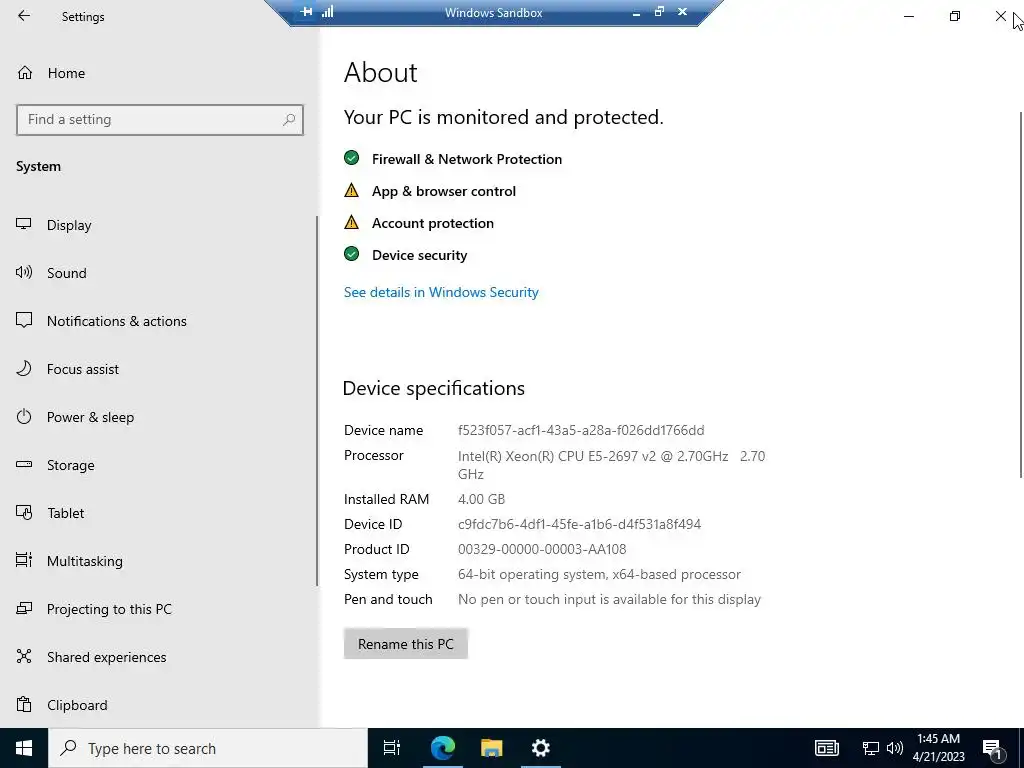Click the Tablet sidebar icon
The width and height of the screenshot is (1024, 768).
(24, 513)
